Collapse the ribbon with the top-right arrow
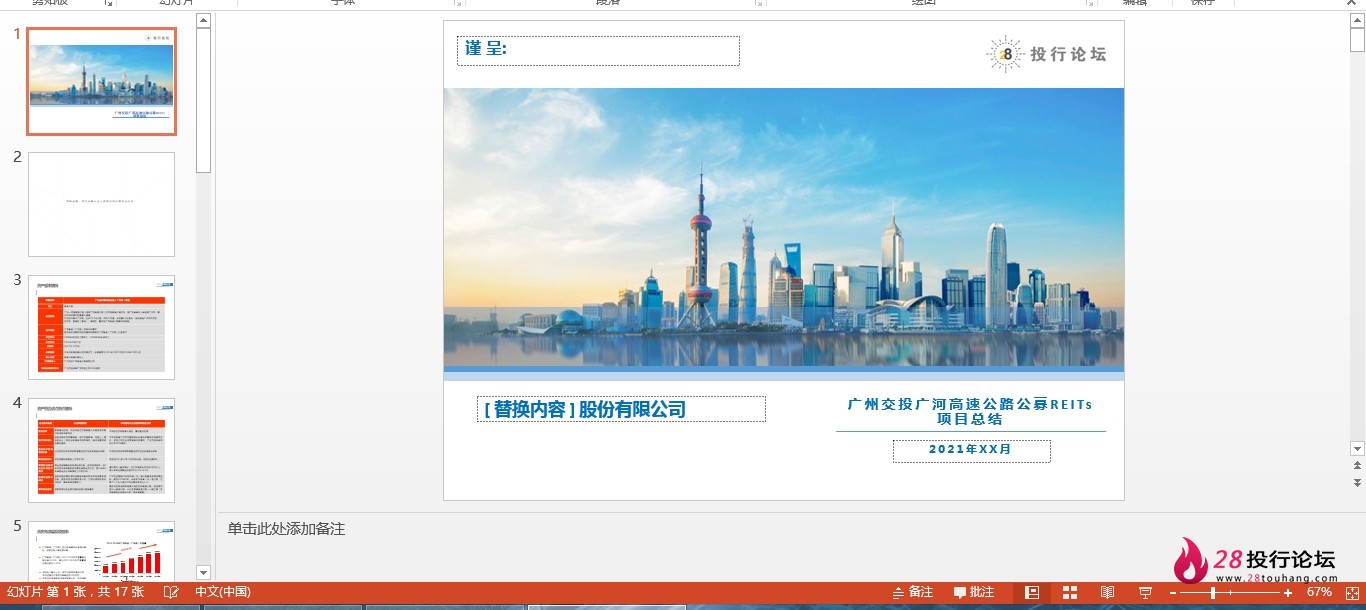The image size is (1366, 610). point(1351,3)
